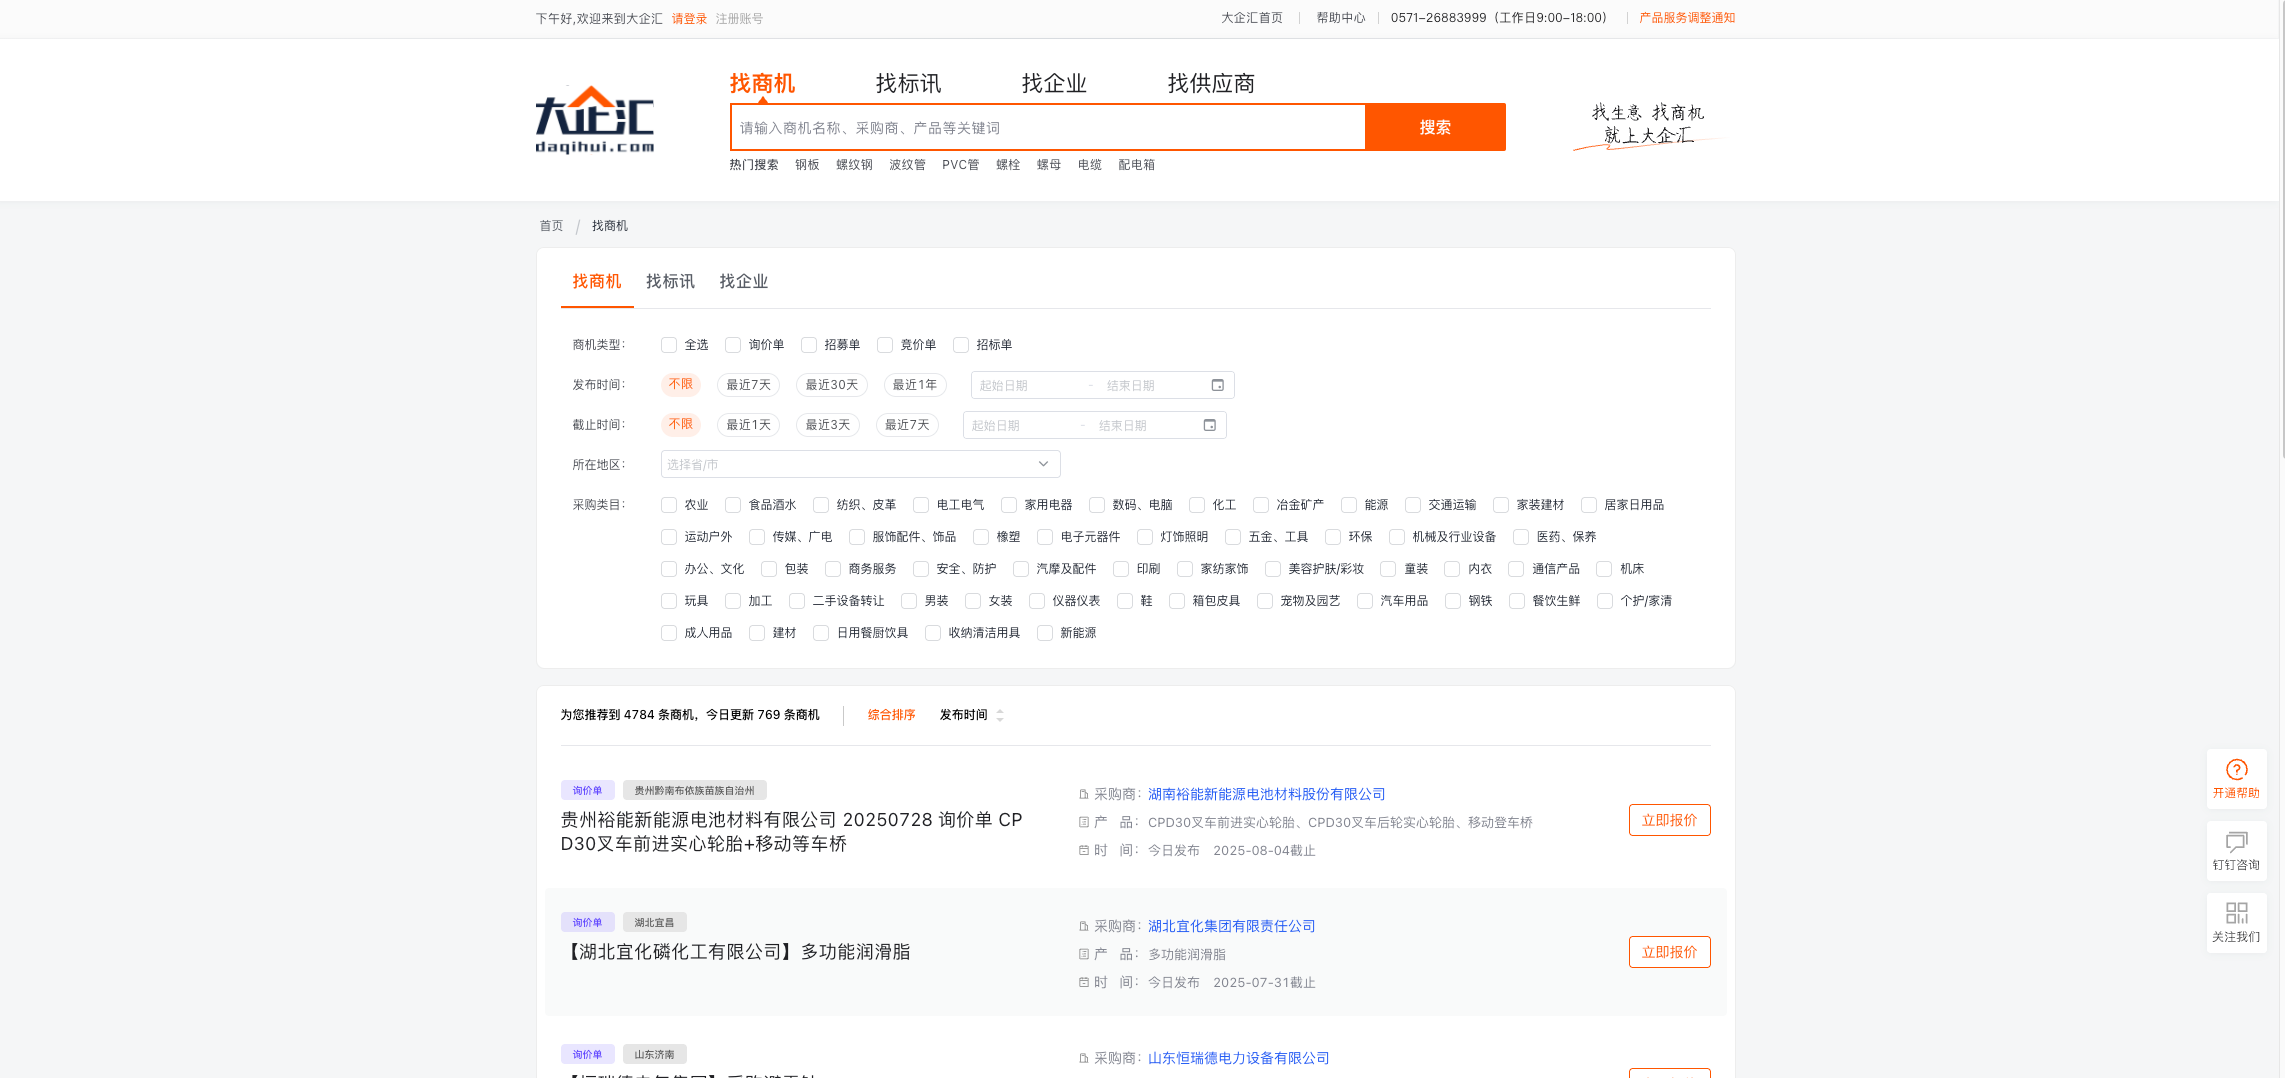
Task: Tick the 机械及行业设备 checkbox
Action: 1397,537
